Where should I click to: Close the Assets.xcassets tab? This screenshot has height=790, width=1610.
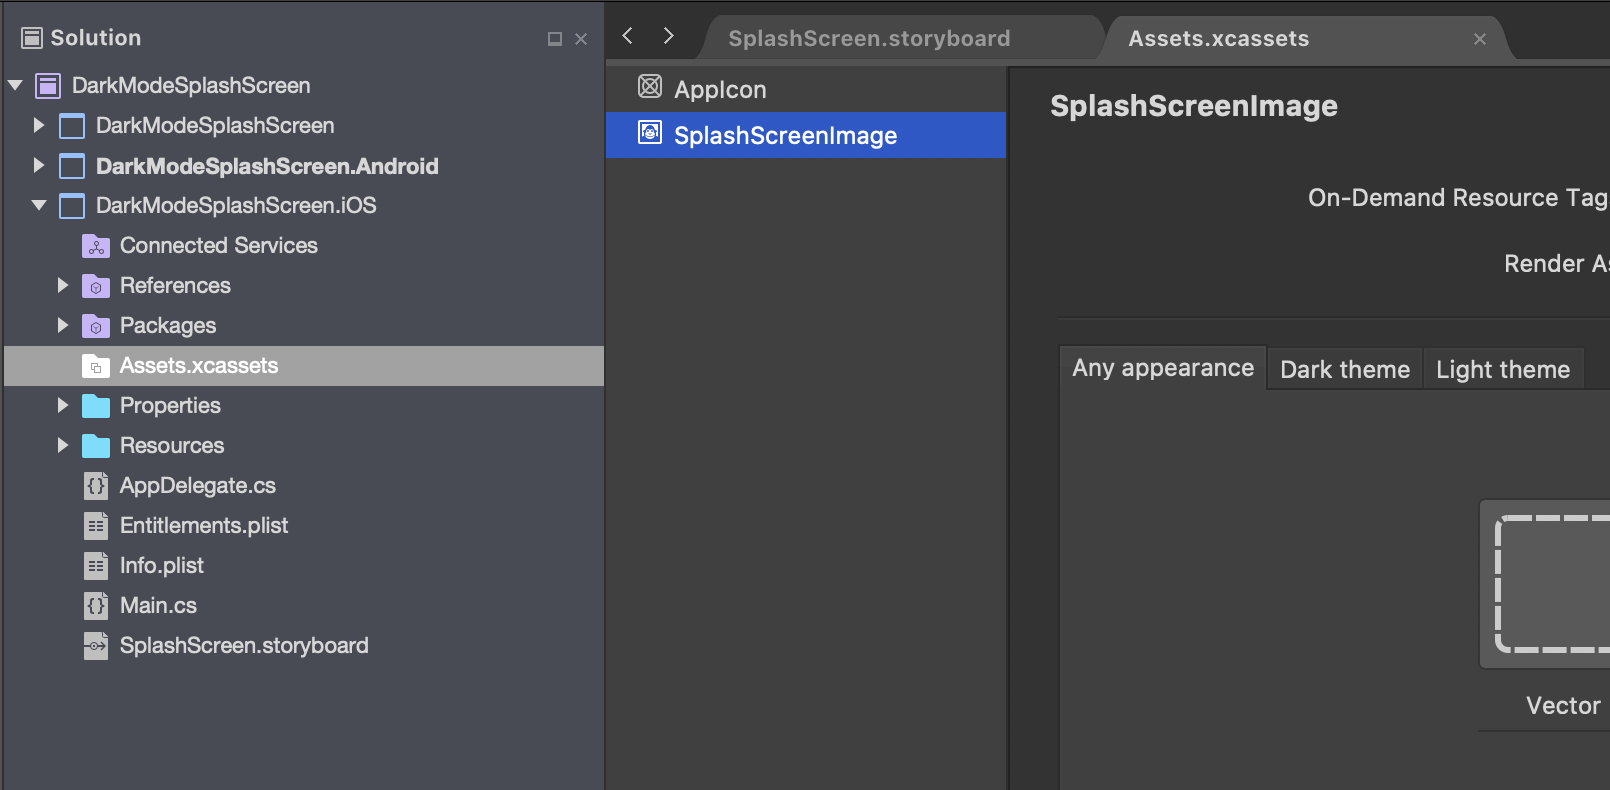[x=1480, y=39]
